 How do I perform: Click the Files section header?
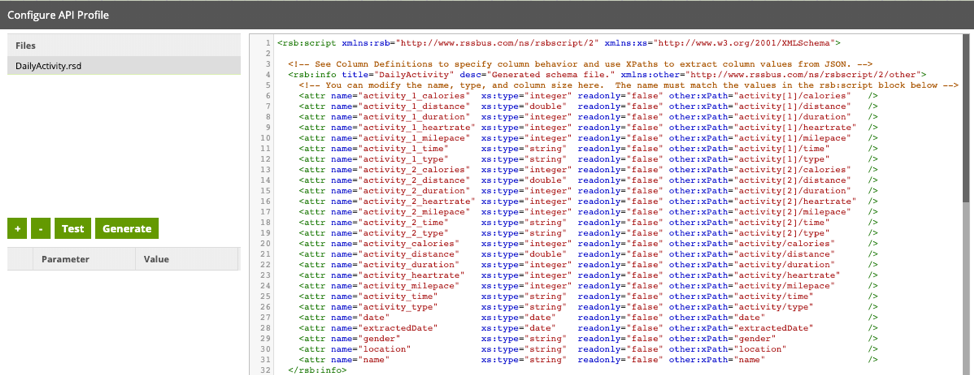click(124, 45)
